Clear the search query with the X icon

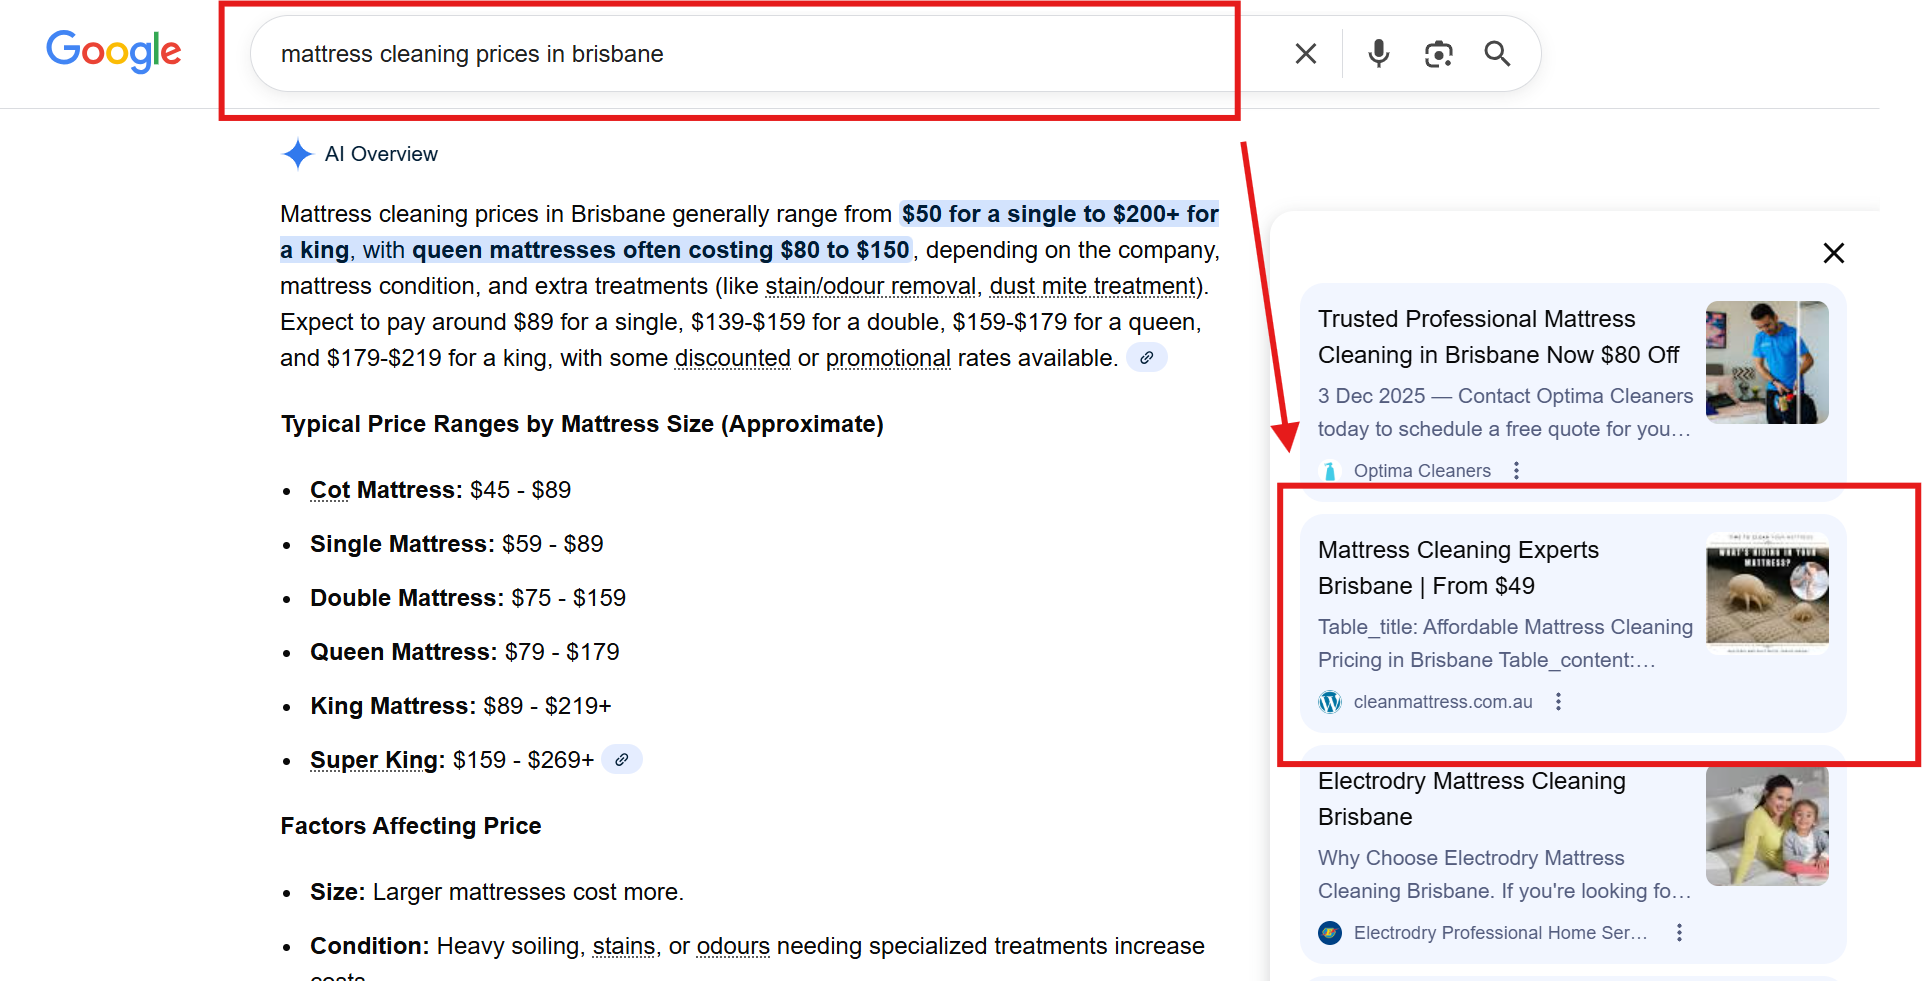pyautogui.click(x=1305, y=53)
